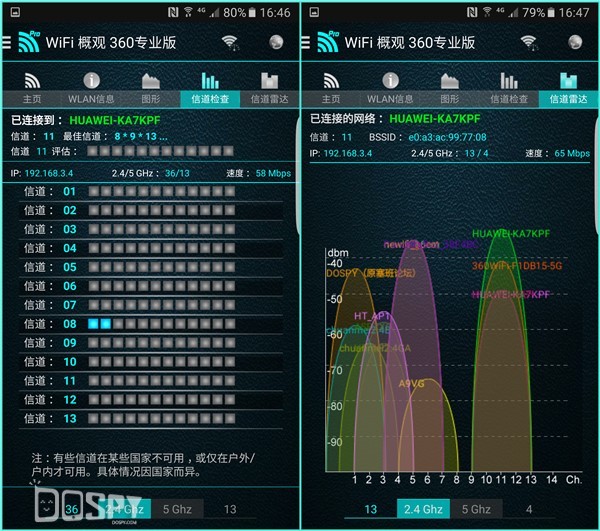Viewport: 600px width, 531px height.
Task: Select 信道雷达 tab on right screen
Action: click(568, 89)
